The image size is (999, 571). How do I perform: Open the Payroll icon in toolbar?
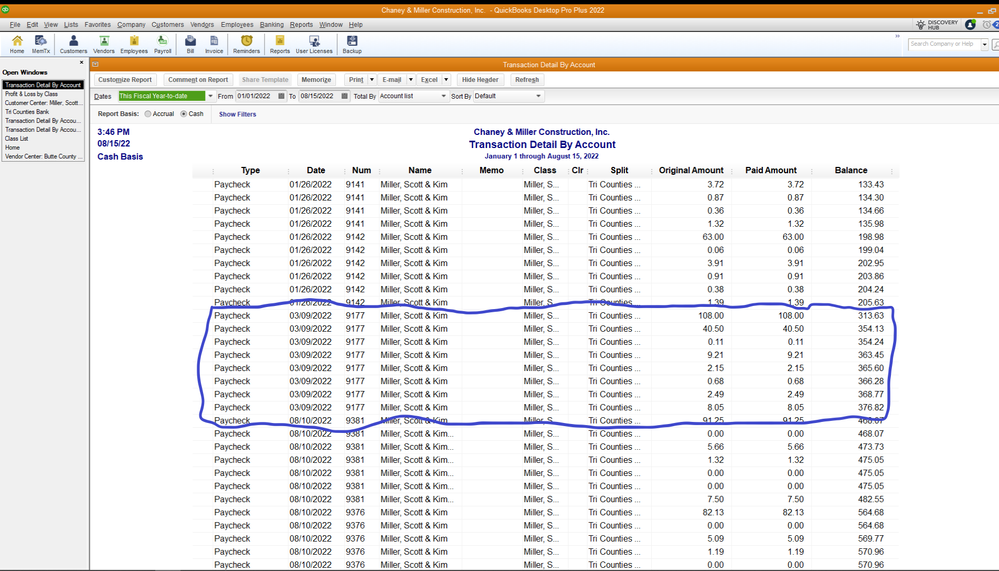(162, 43)
